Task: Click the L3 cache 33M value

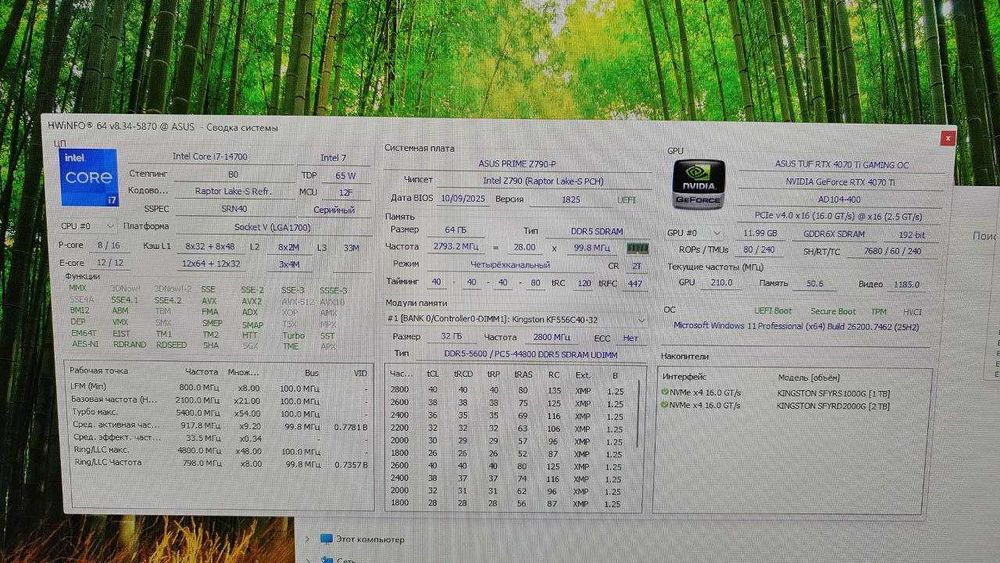Action: [x=351, y=248]
